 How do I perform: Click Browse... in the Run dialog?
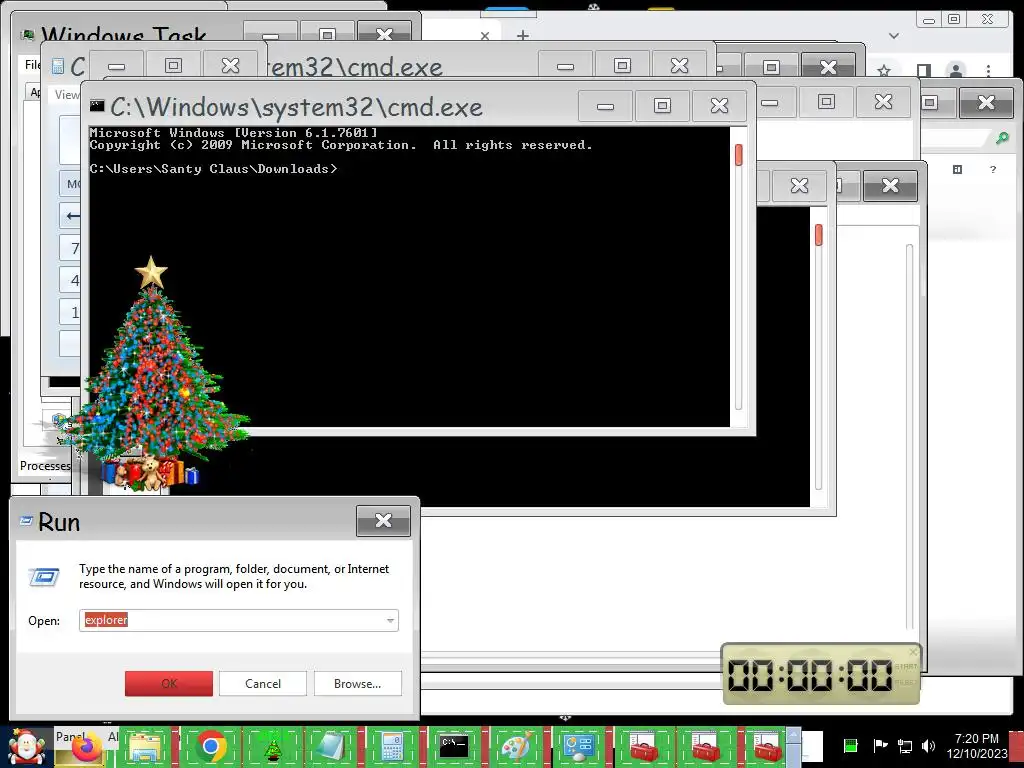[357, 683]
